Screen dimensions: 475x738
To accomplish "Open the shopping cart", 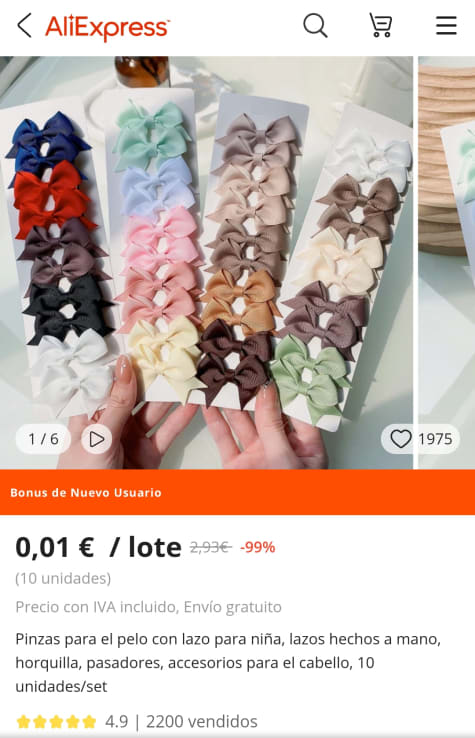I will tap(380, 25).
